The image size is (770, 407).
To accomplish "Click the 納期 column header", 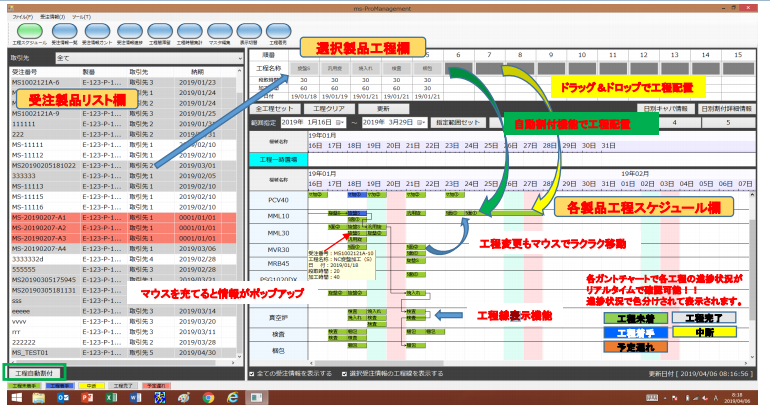I will click(197, 72).
